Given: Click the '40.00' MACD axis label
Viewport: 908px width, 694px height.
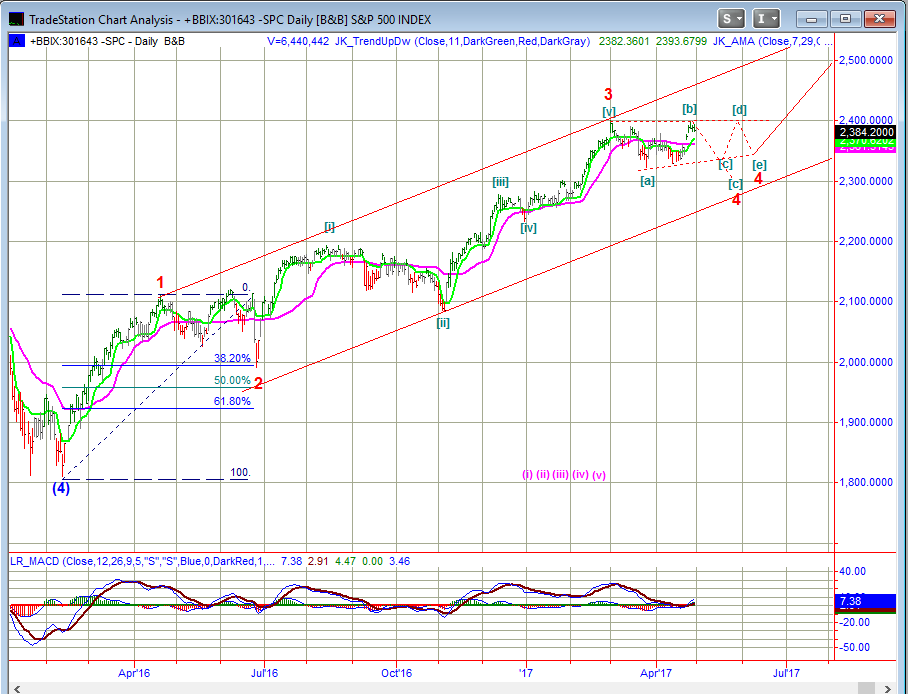Looking at the screenshot, I should point(852,572).
